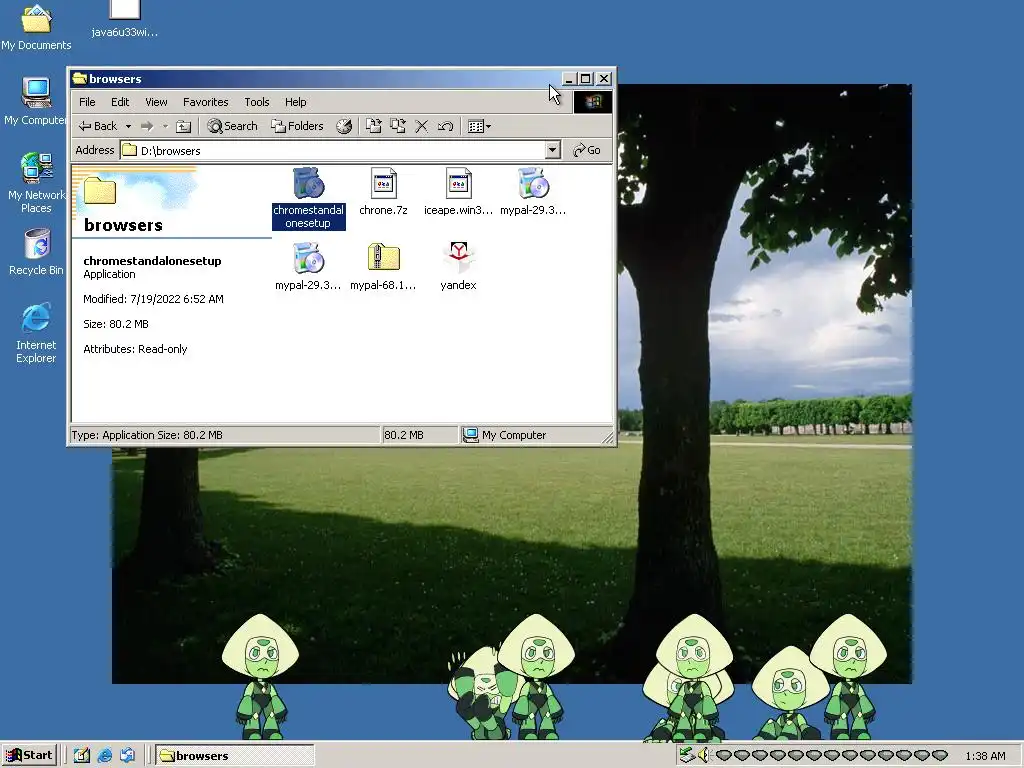Click the Windows logo throbber in browsers window
Image resolution: width=1024 pixels, height=768 pixels.
[x=592, y=102]
